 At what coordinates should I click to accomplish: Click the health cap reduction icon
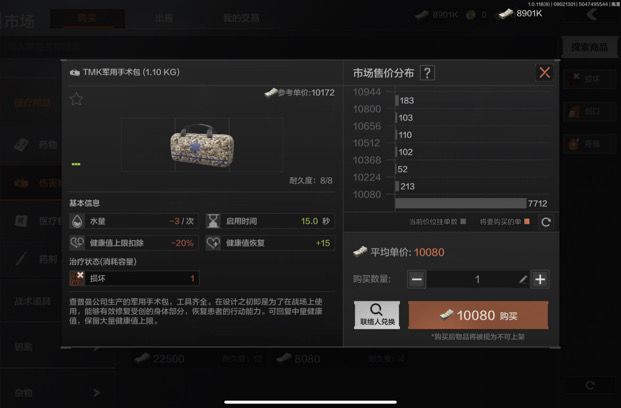point(77,243)
